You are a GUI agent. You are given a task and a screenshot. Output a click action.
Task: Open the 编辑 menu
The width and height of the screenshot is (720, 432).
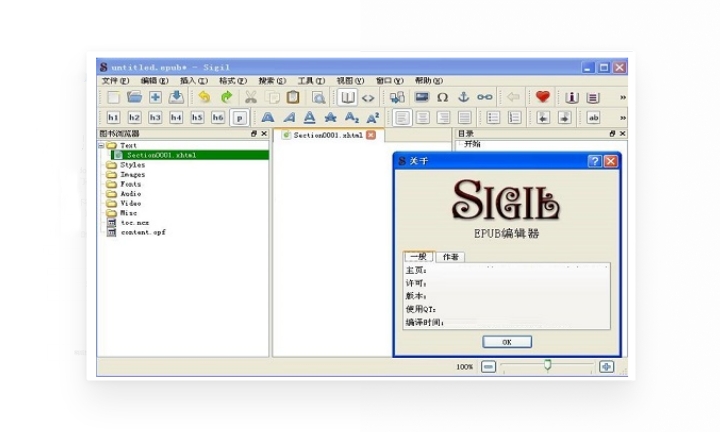[x=154, y=81]
